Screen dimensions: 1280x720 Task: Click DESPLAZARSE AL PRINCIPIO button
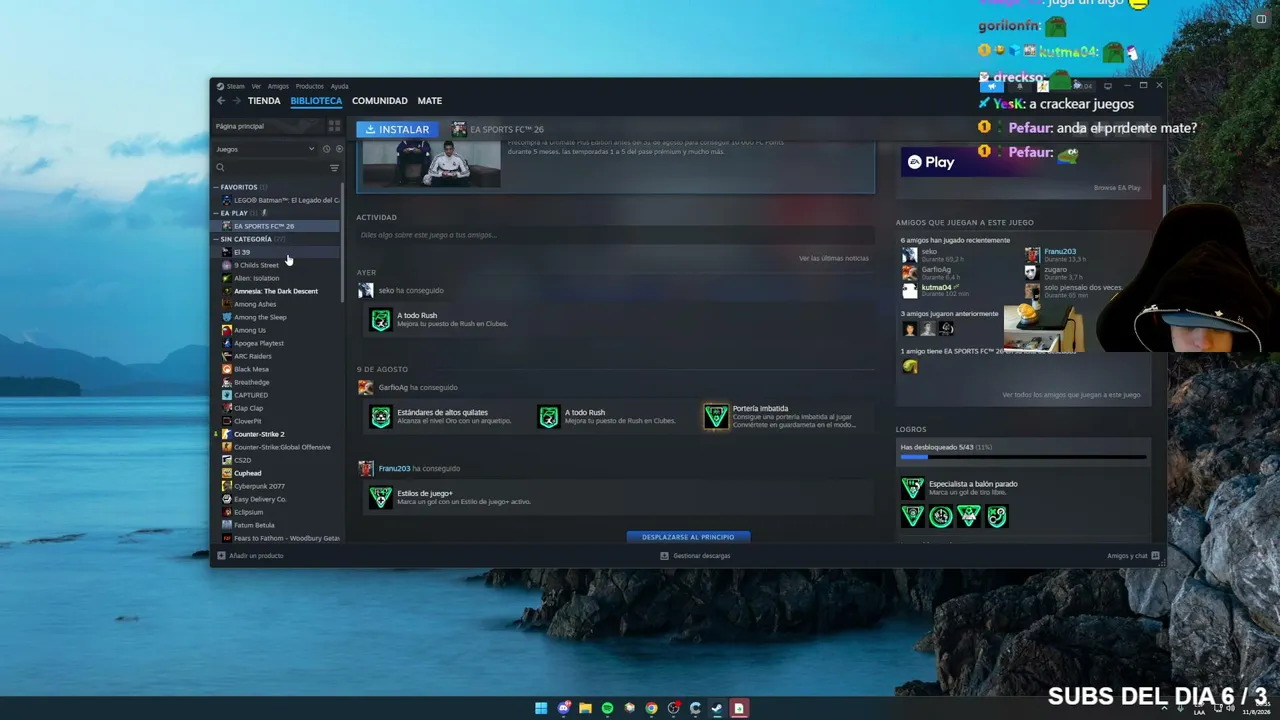(688, 537)
